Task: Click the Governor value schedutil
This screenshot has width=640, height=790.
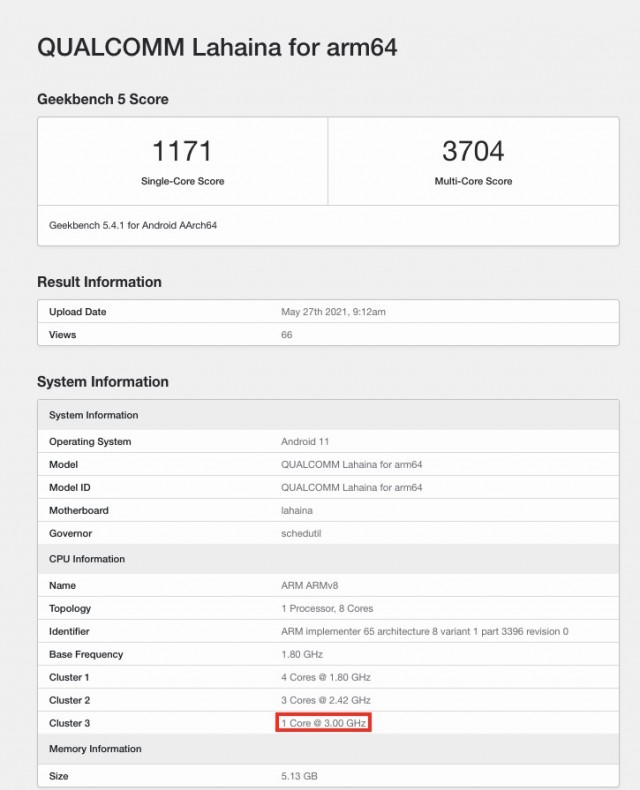Action: 301,534
